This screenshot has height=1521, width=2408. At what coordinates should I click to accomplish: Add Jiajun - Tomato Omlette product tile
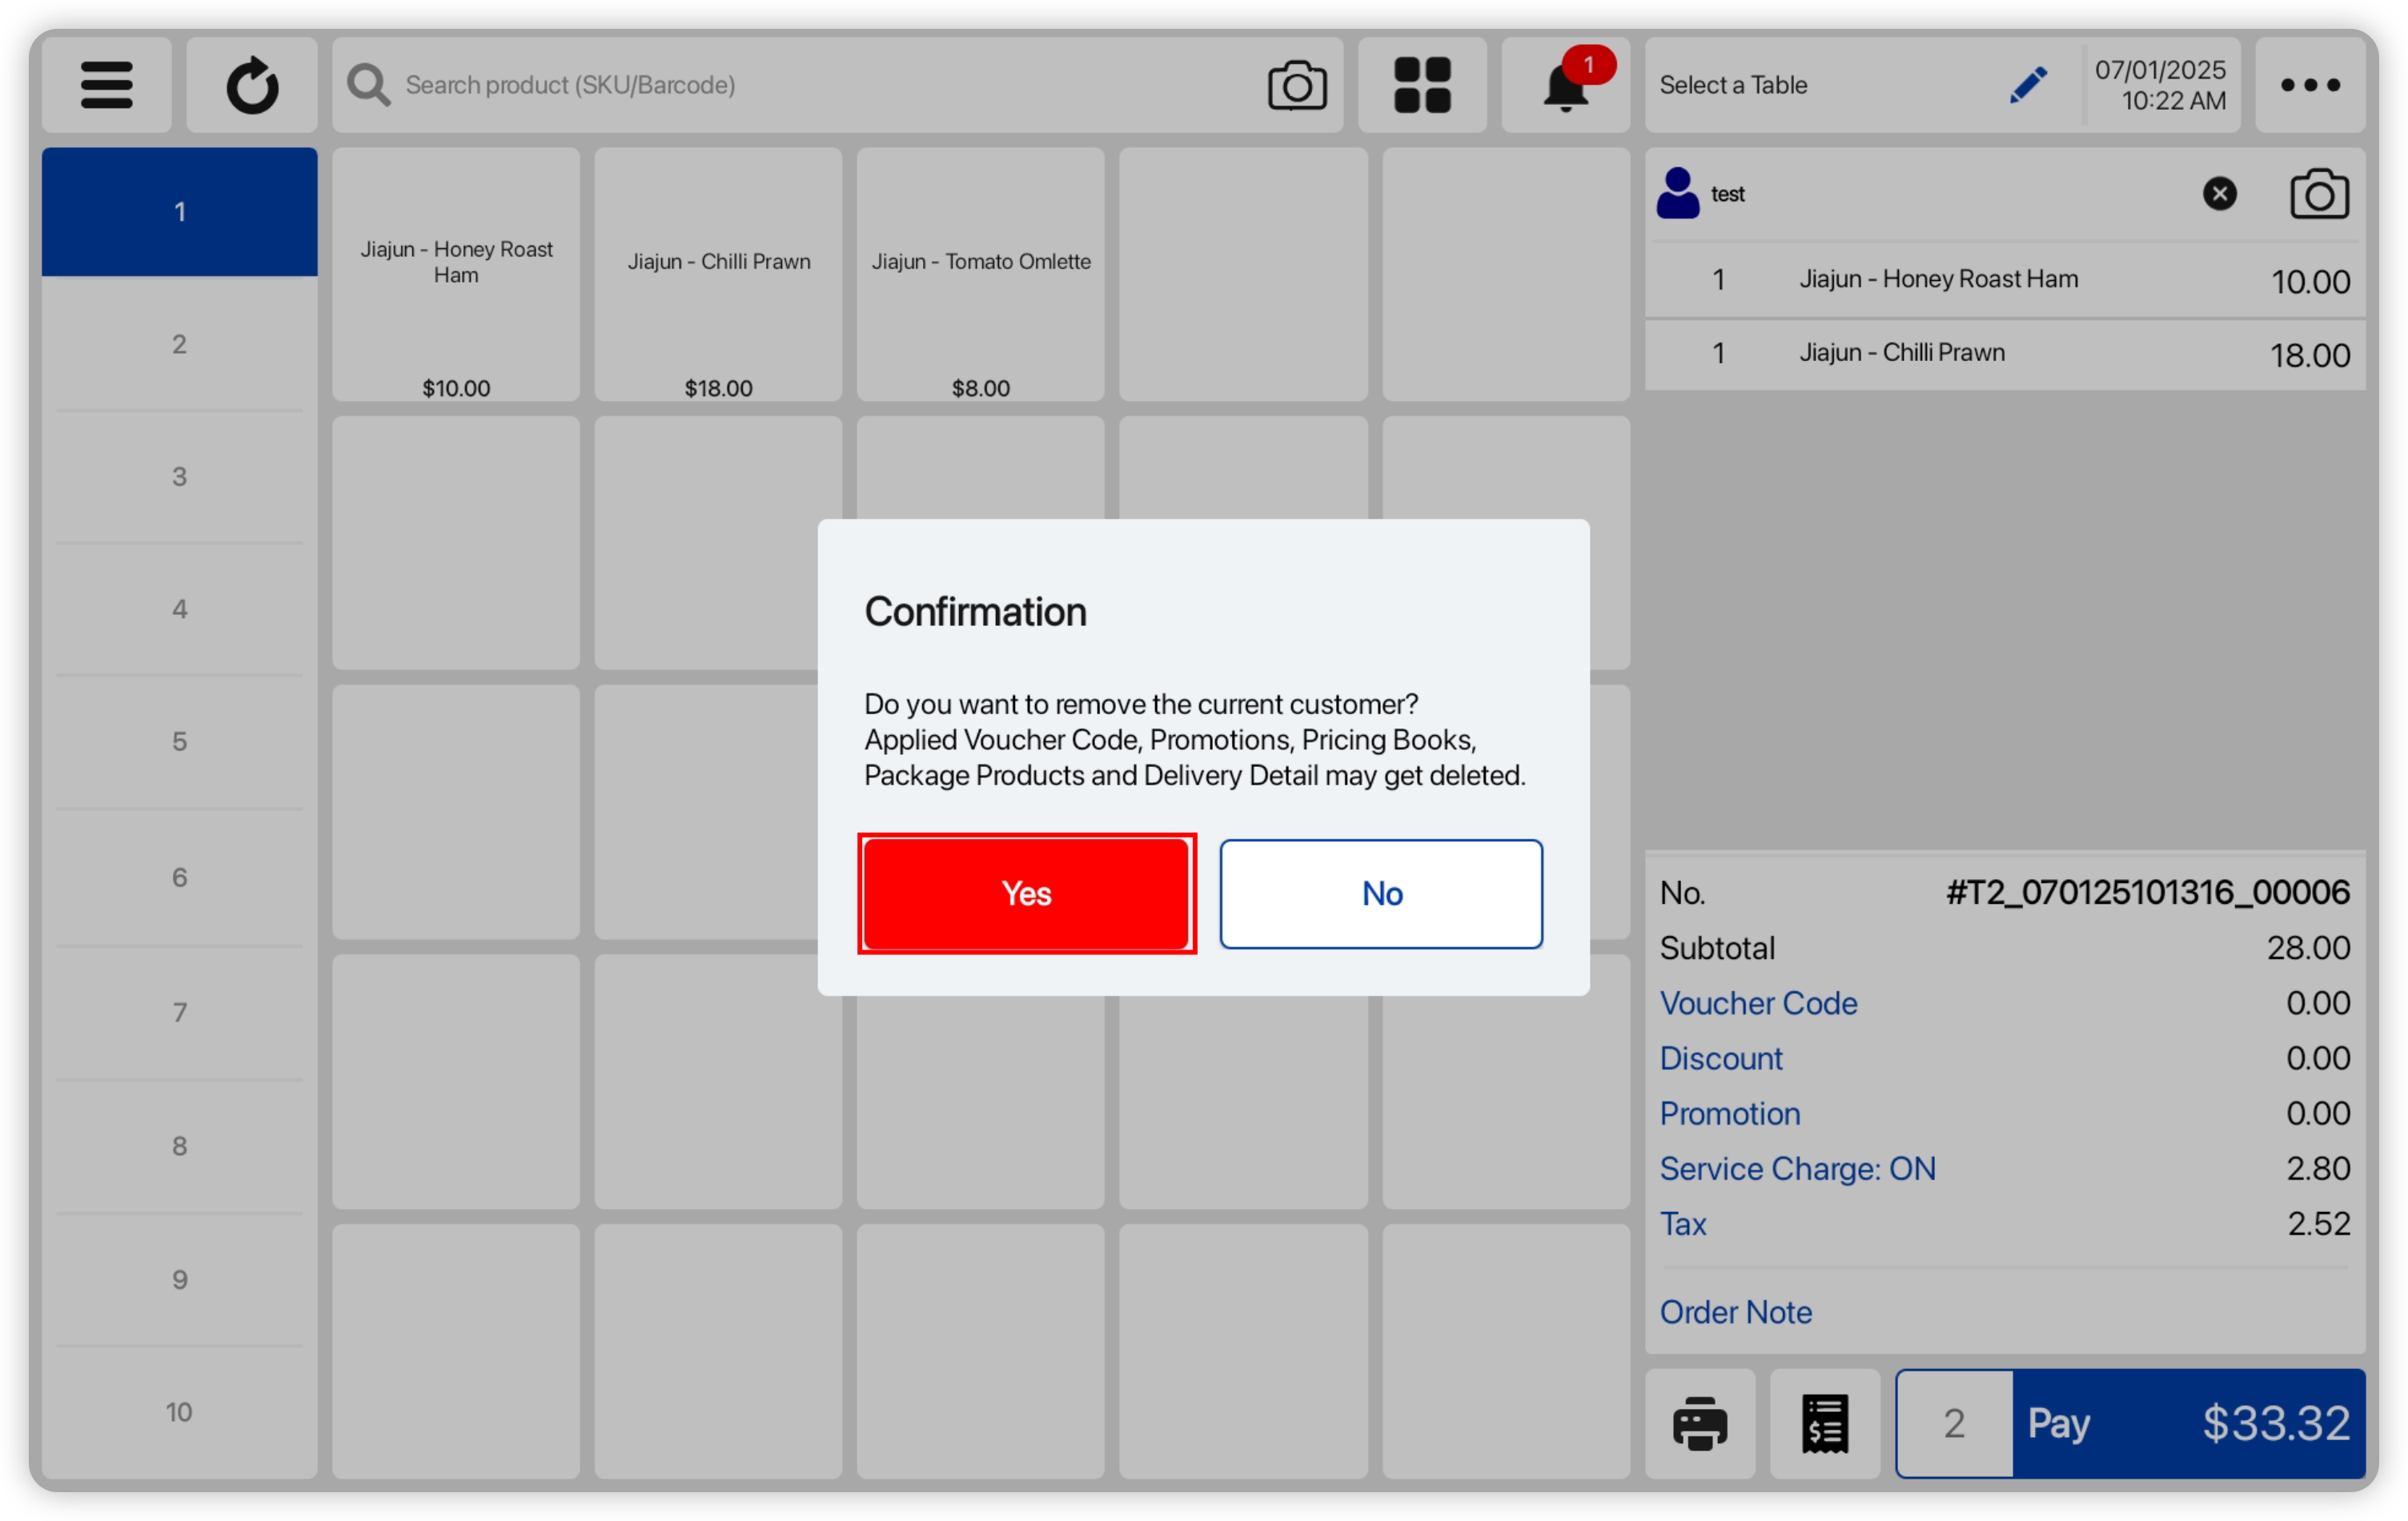pyautogui.click(x=980, y=275)
